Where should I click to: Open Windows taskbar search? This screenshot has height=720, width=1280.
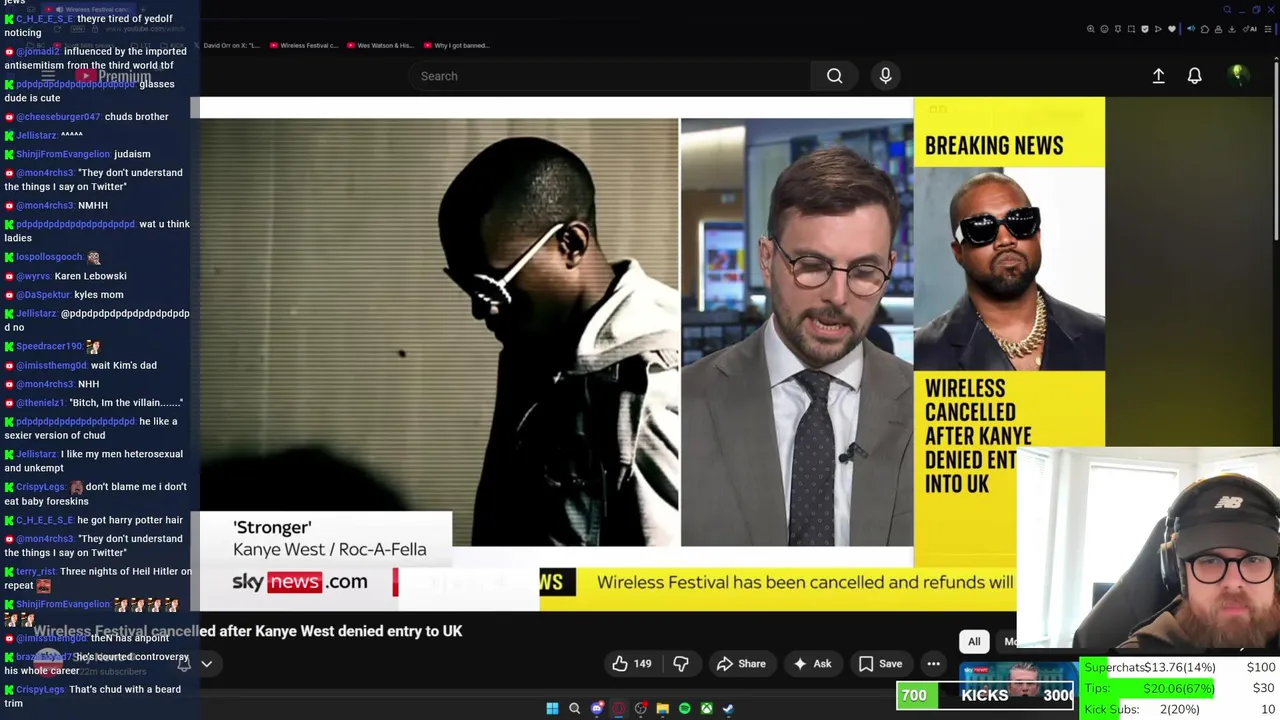click(x=574, y=708)
